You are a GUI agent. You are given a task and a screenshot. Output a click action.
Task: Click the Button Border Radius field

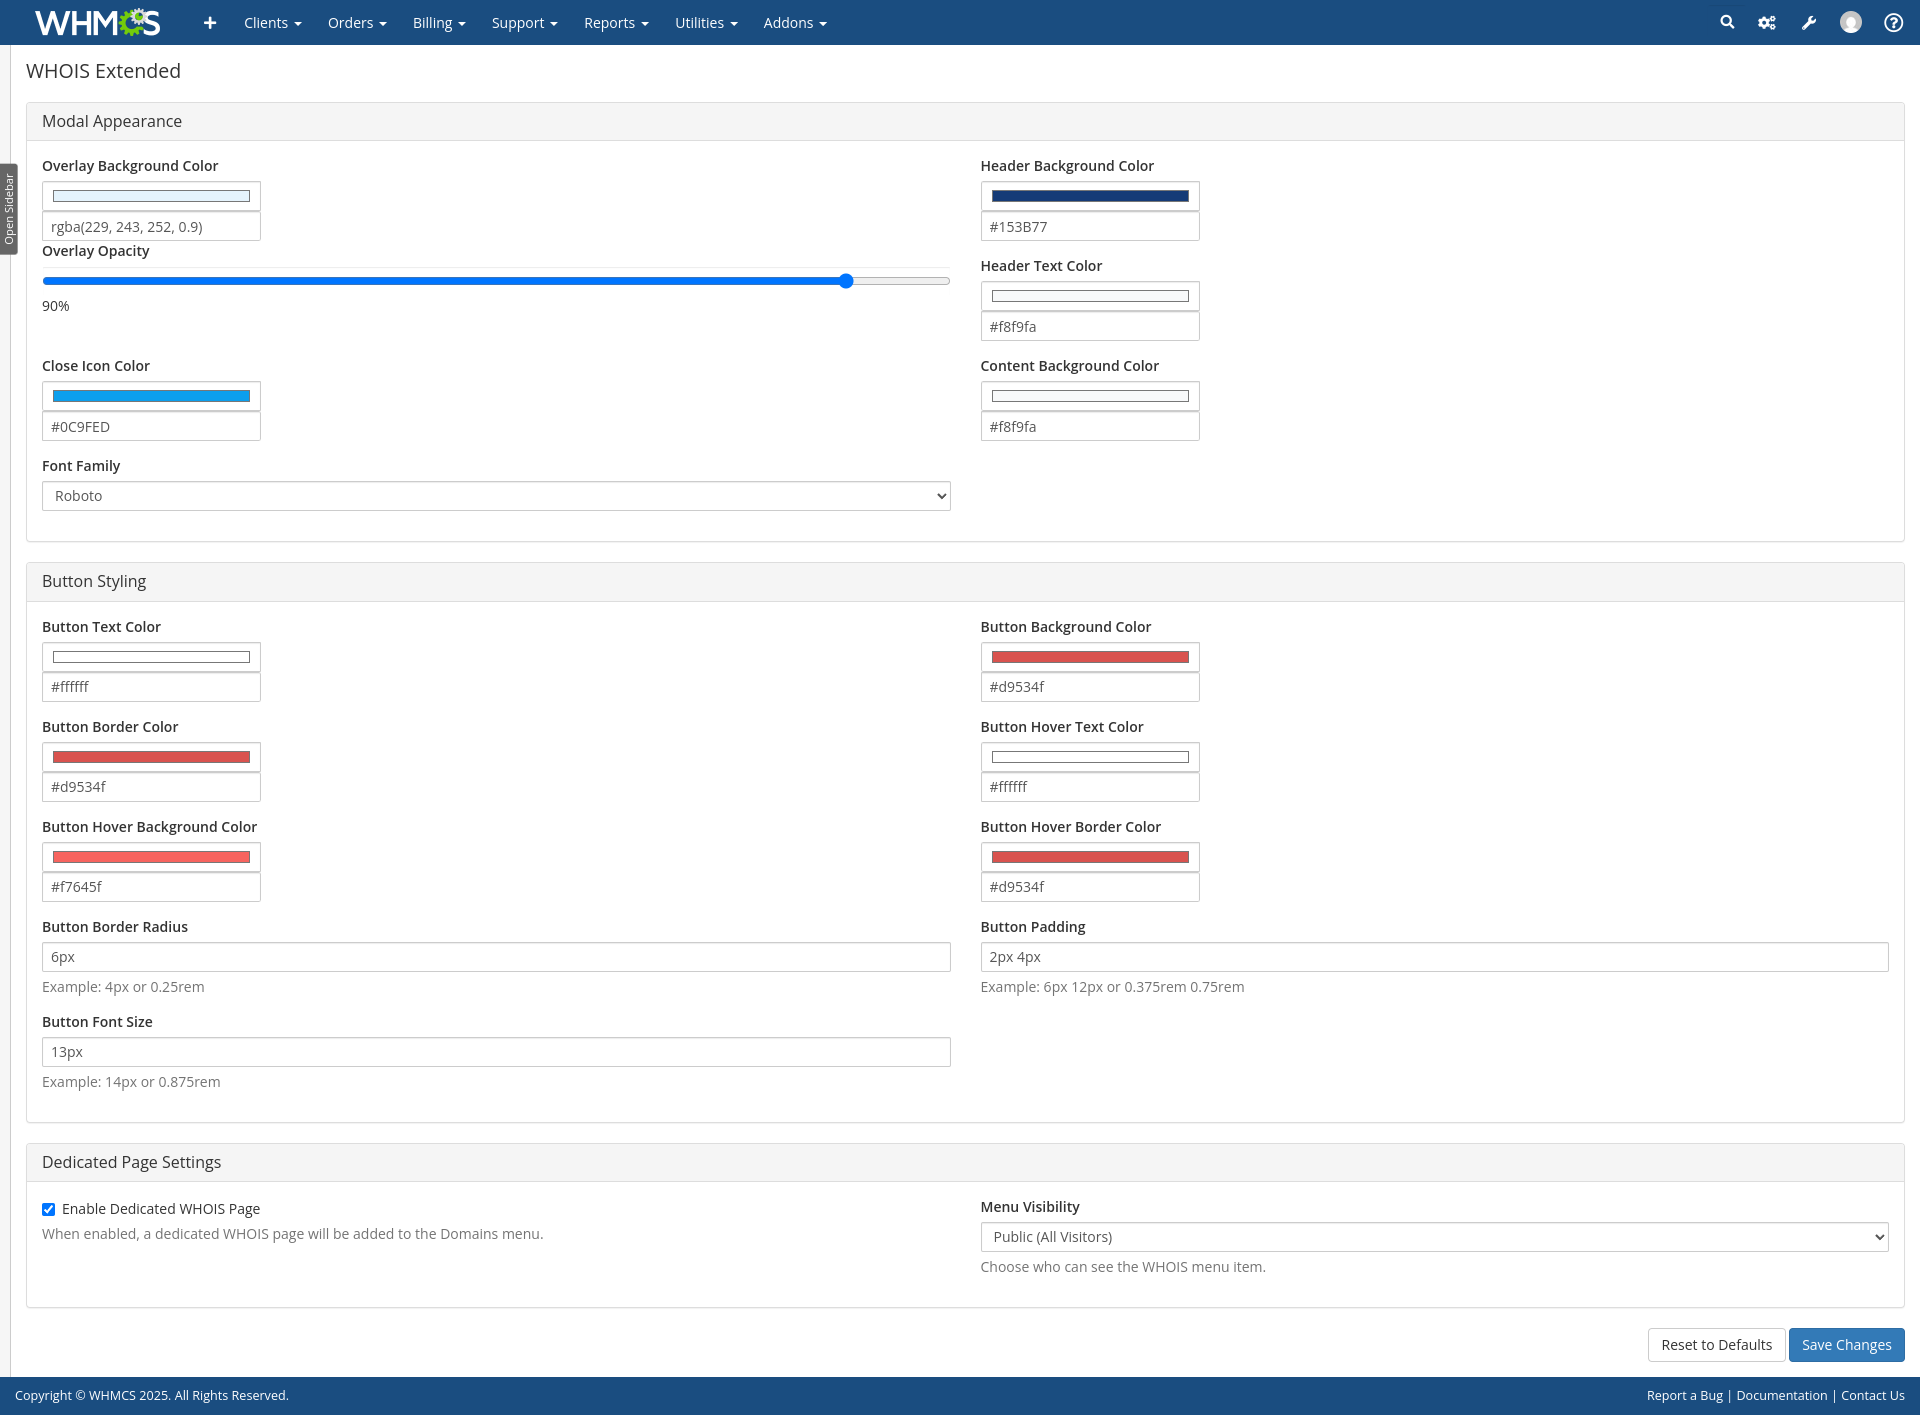[x=496, y=957]
